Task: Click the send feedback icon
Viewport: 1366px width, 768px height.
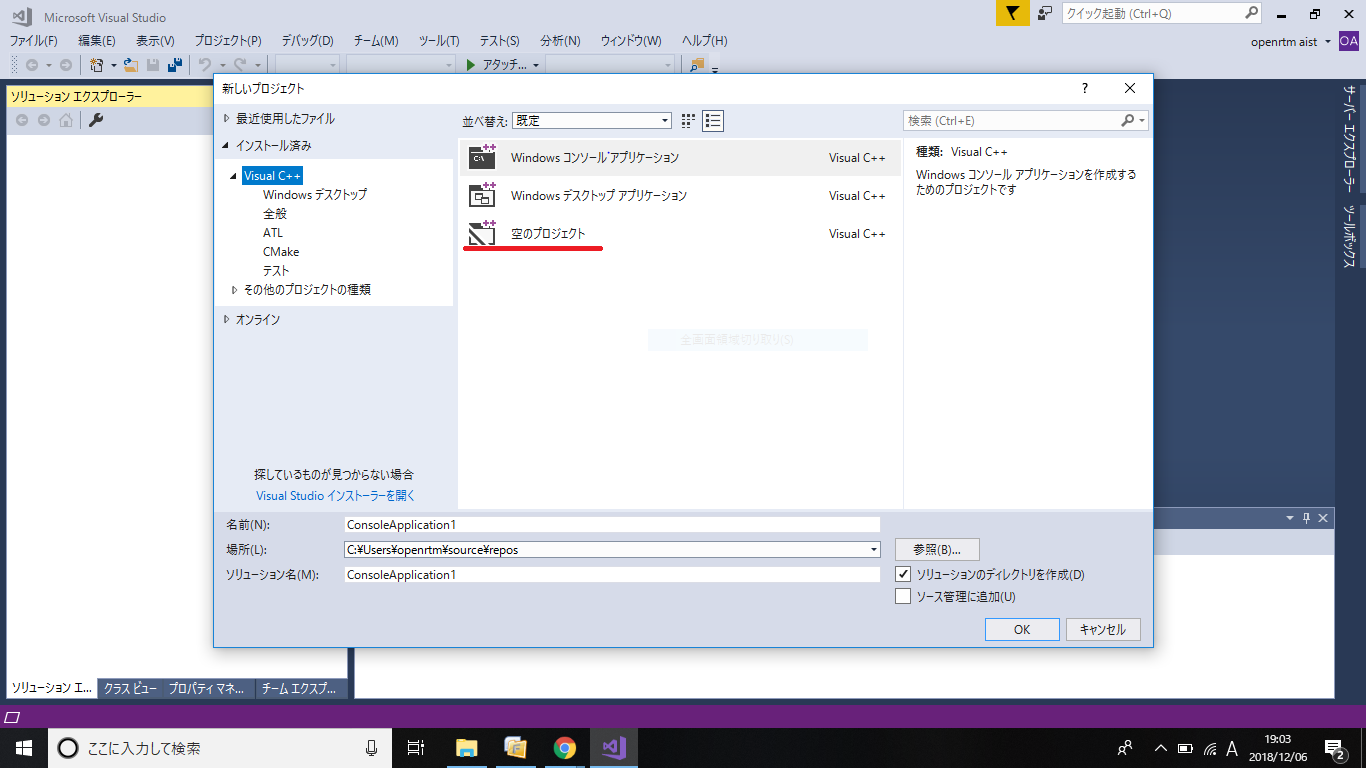Action: coord(1045,13)
